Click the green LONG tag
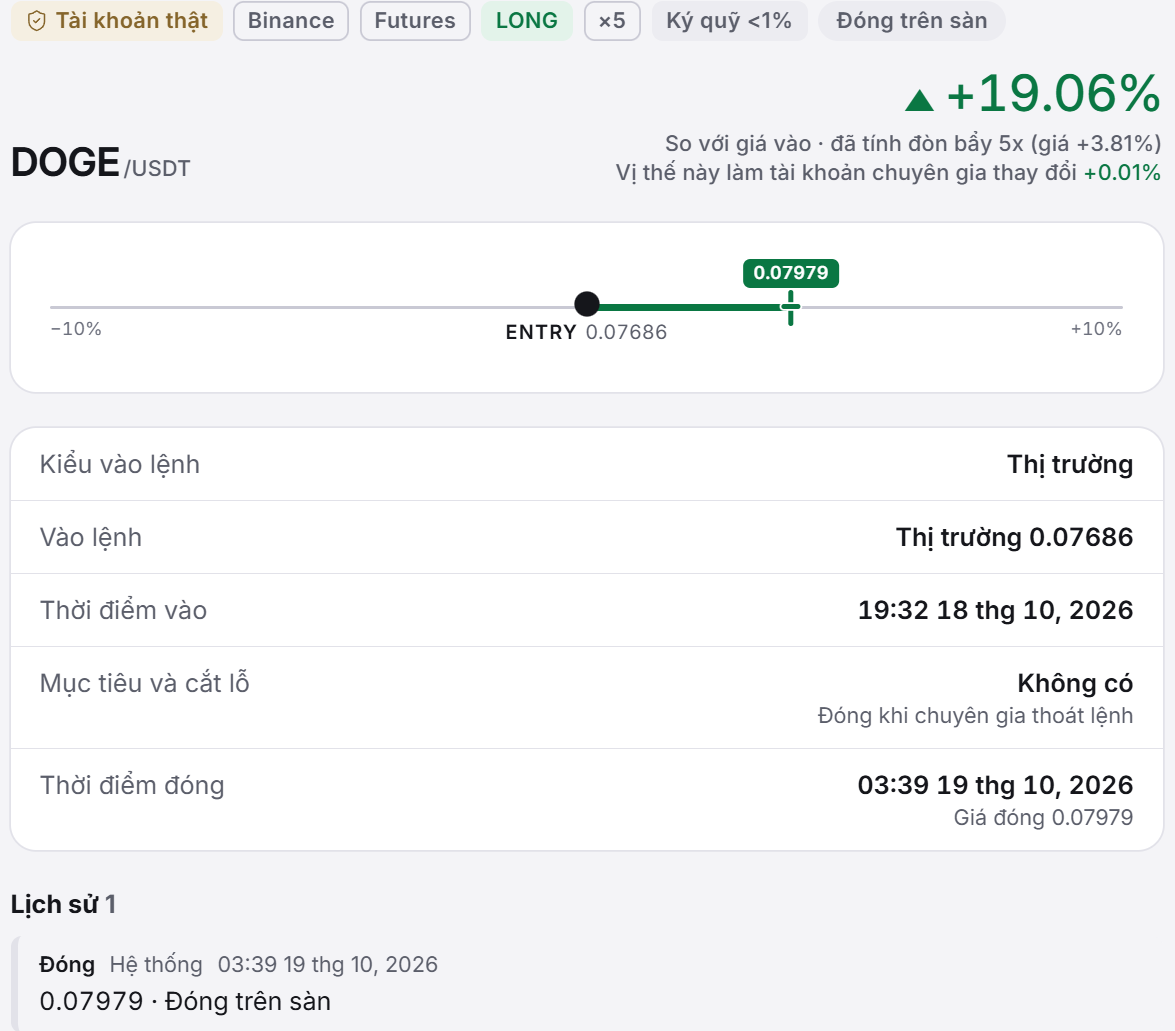 527,21
